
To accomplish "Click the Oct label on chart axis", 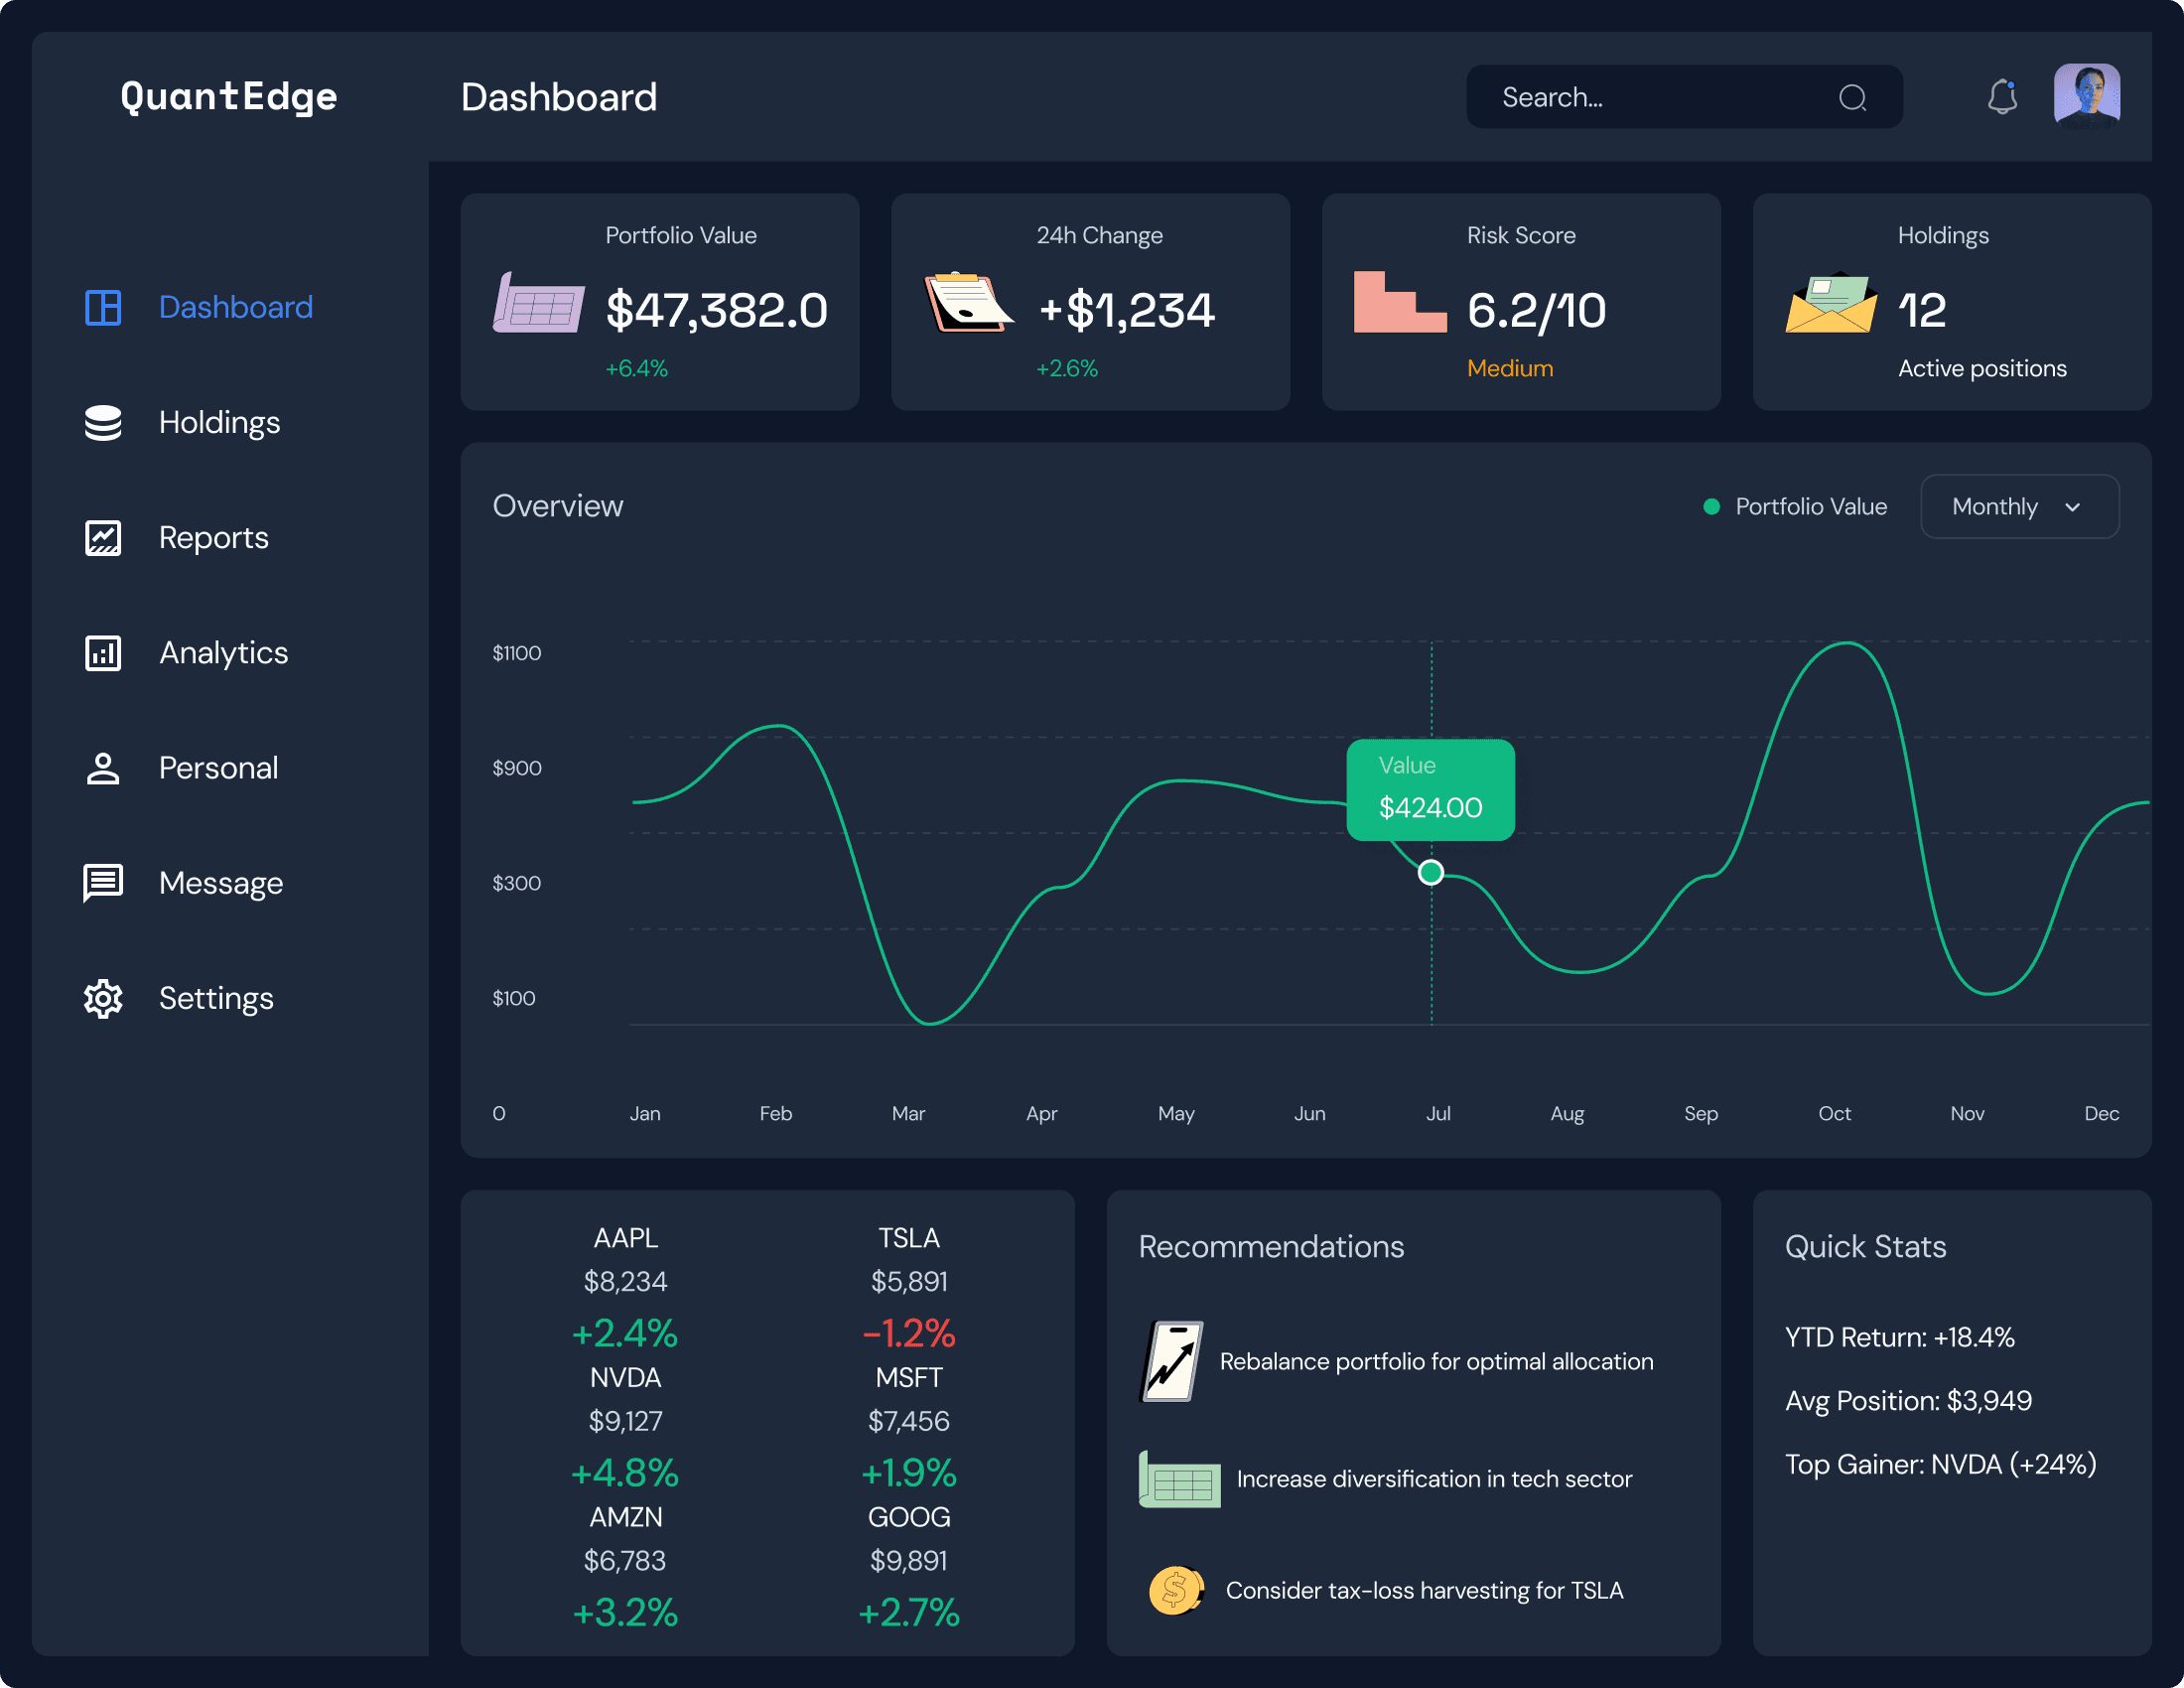I will pyautogui.click(x=1834, y=1113).
